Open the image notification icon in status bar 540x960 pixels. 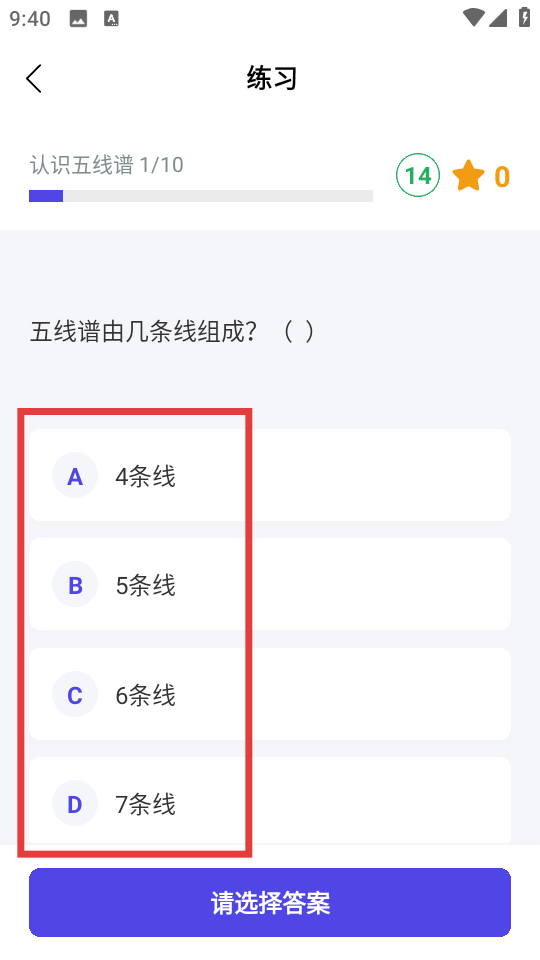[x=78, y=19]
